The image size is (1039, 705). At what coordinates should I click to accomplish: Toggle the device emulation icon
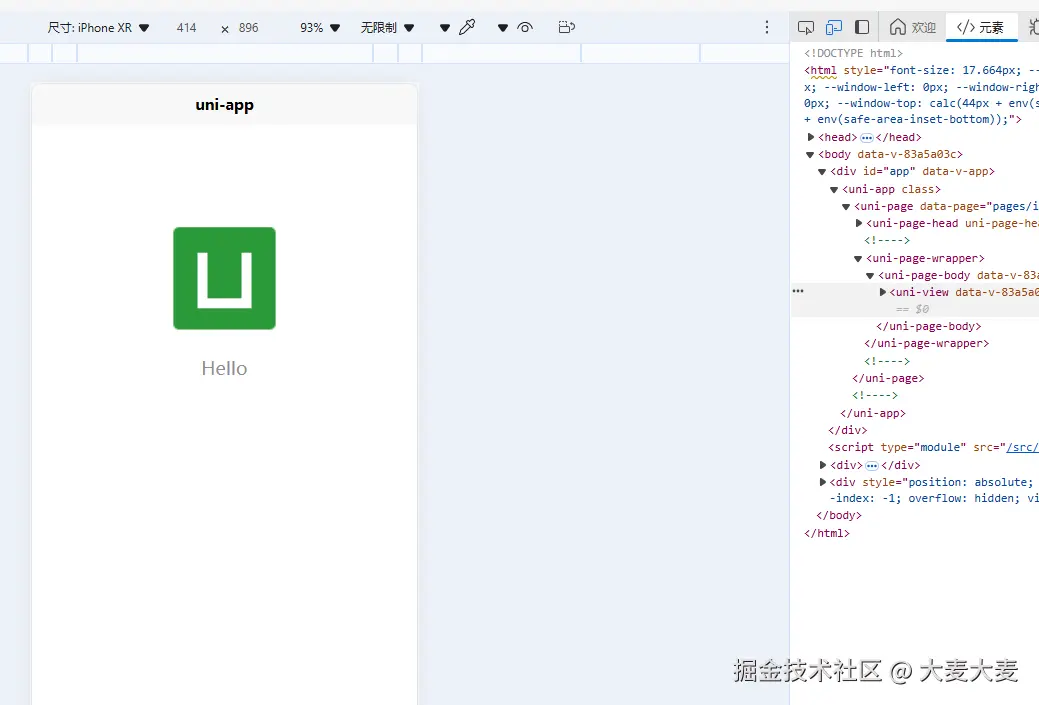click(834, 27)
